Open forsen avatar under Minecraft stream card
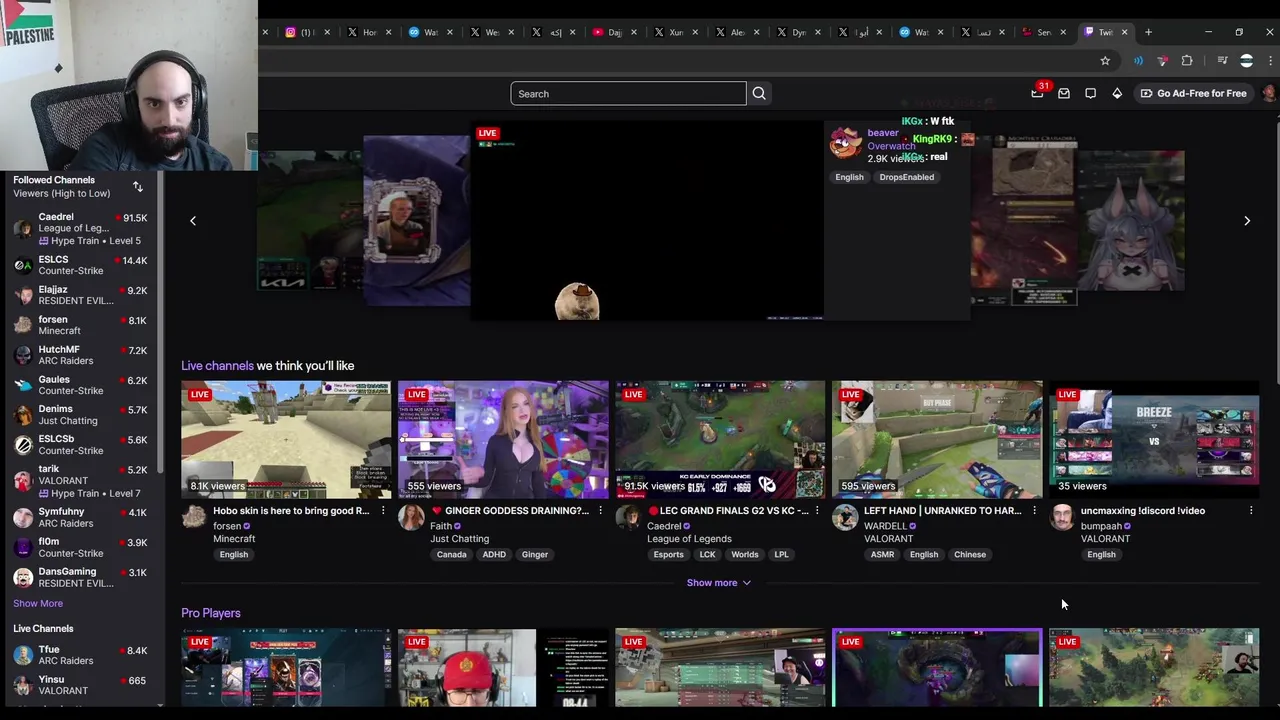Screen dimensions: 1280x720 194,517
